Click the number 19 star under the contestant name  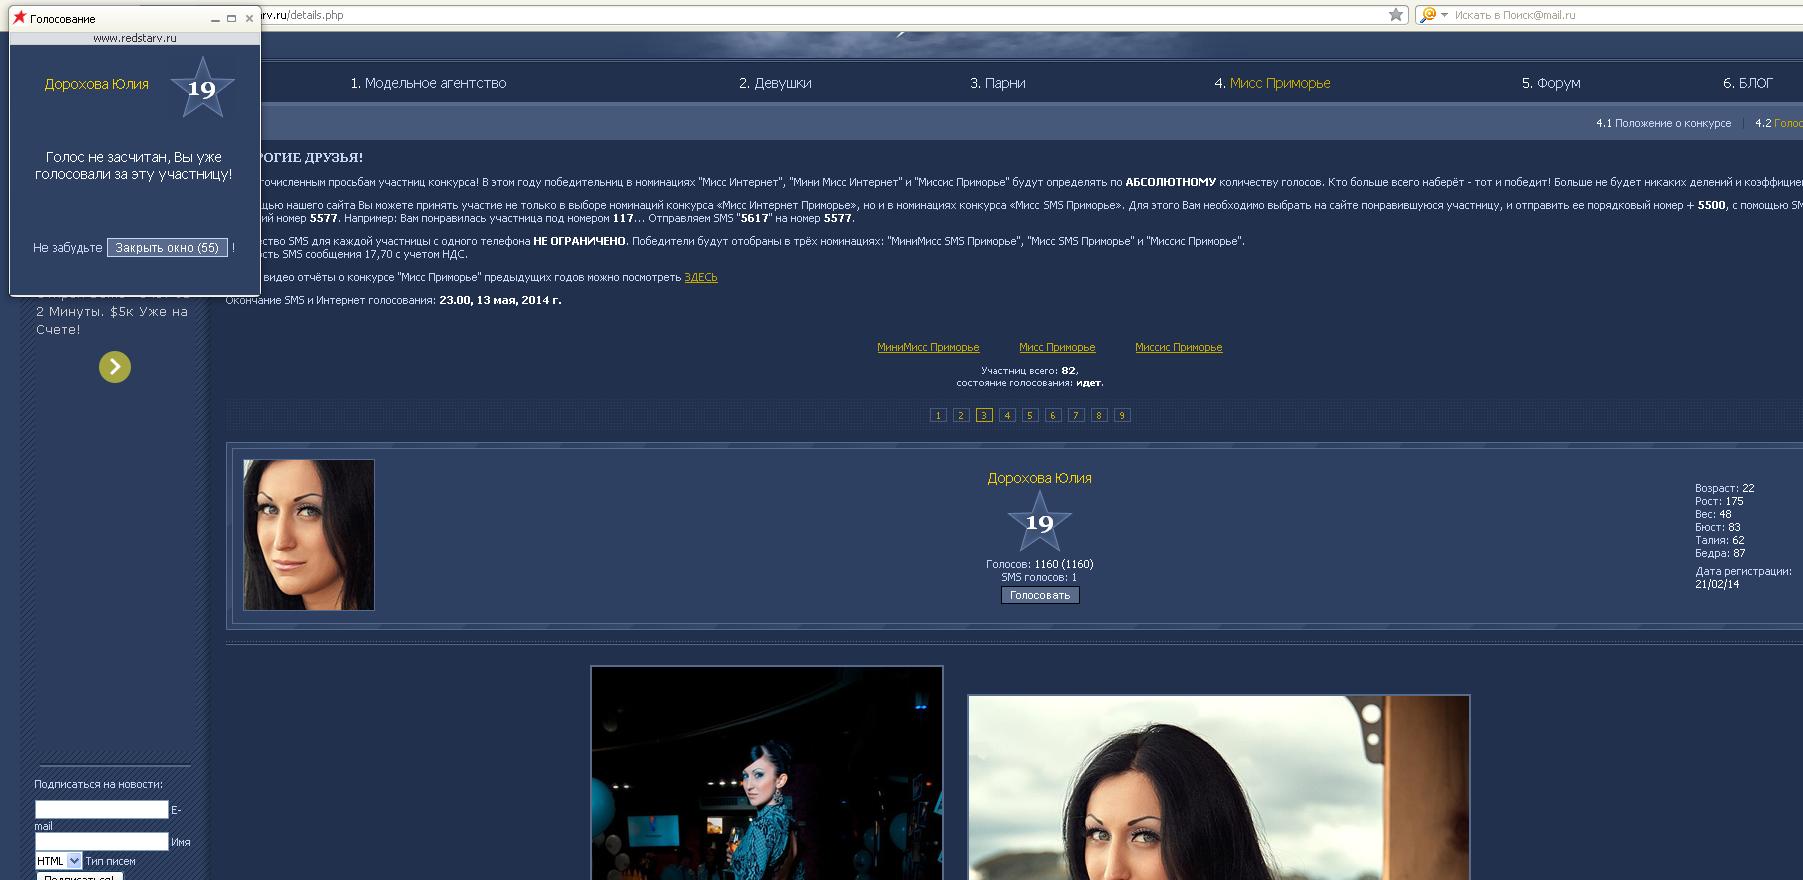pyautogui.click(x=1039, y=522)
